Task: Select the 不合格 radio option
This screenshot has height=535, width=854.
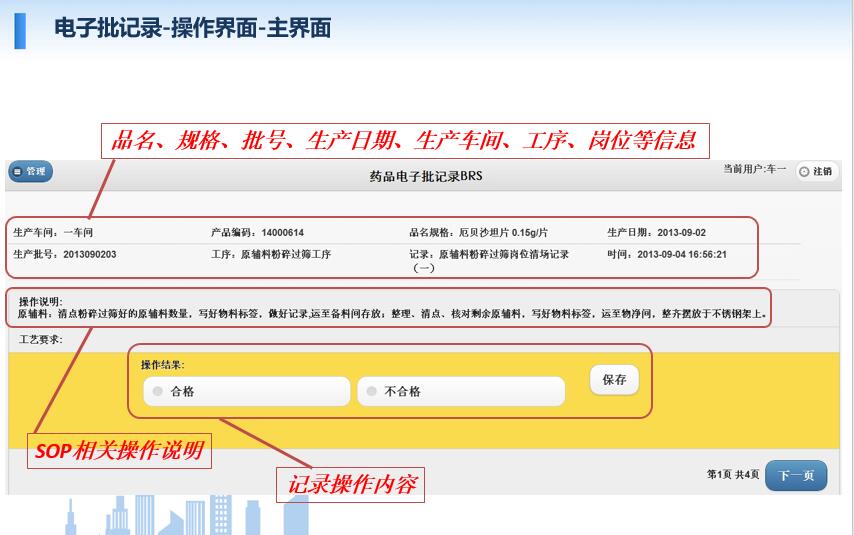Action: tap(371, 392)
